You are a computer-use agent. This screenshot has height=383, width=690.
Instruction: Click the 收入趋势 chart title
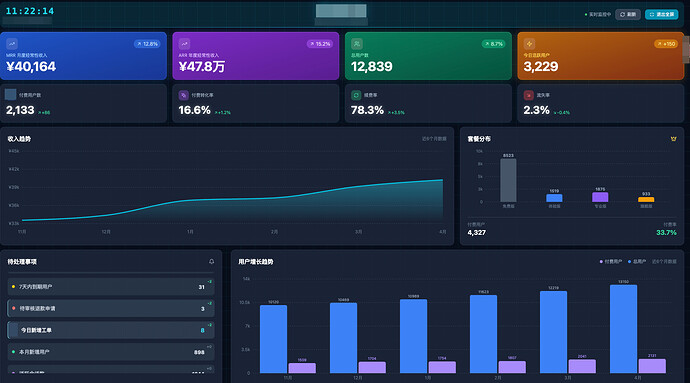19,139
